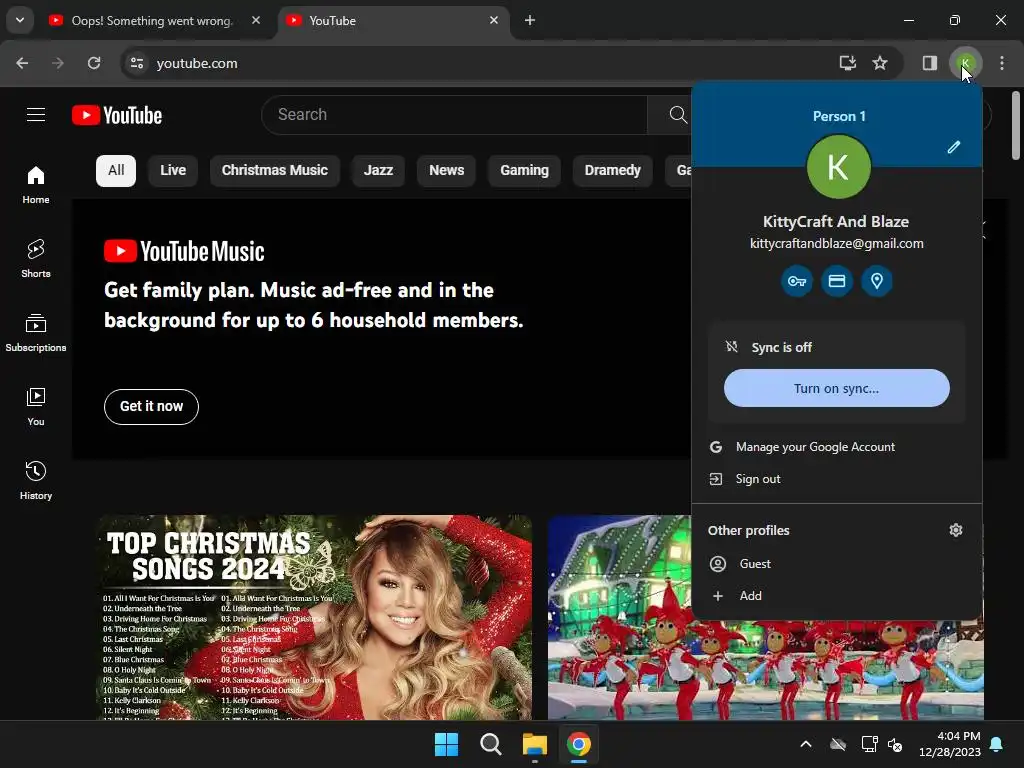
Task: Click the Chrome profile avatar button
Action: [x=965, y=63]
